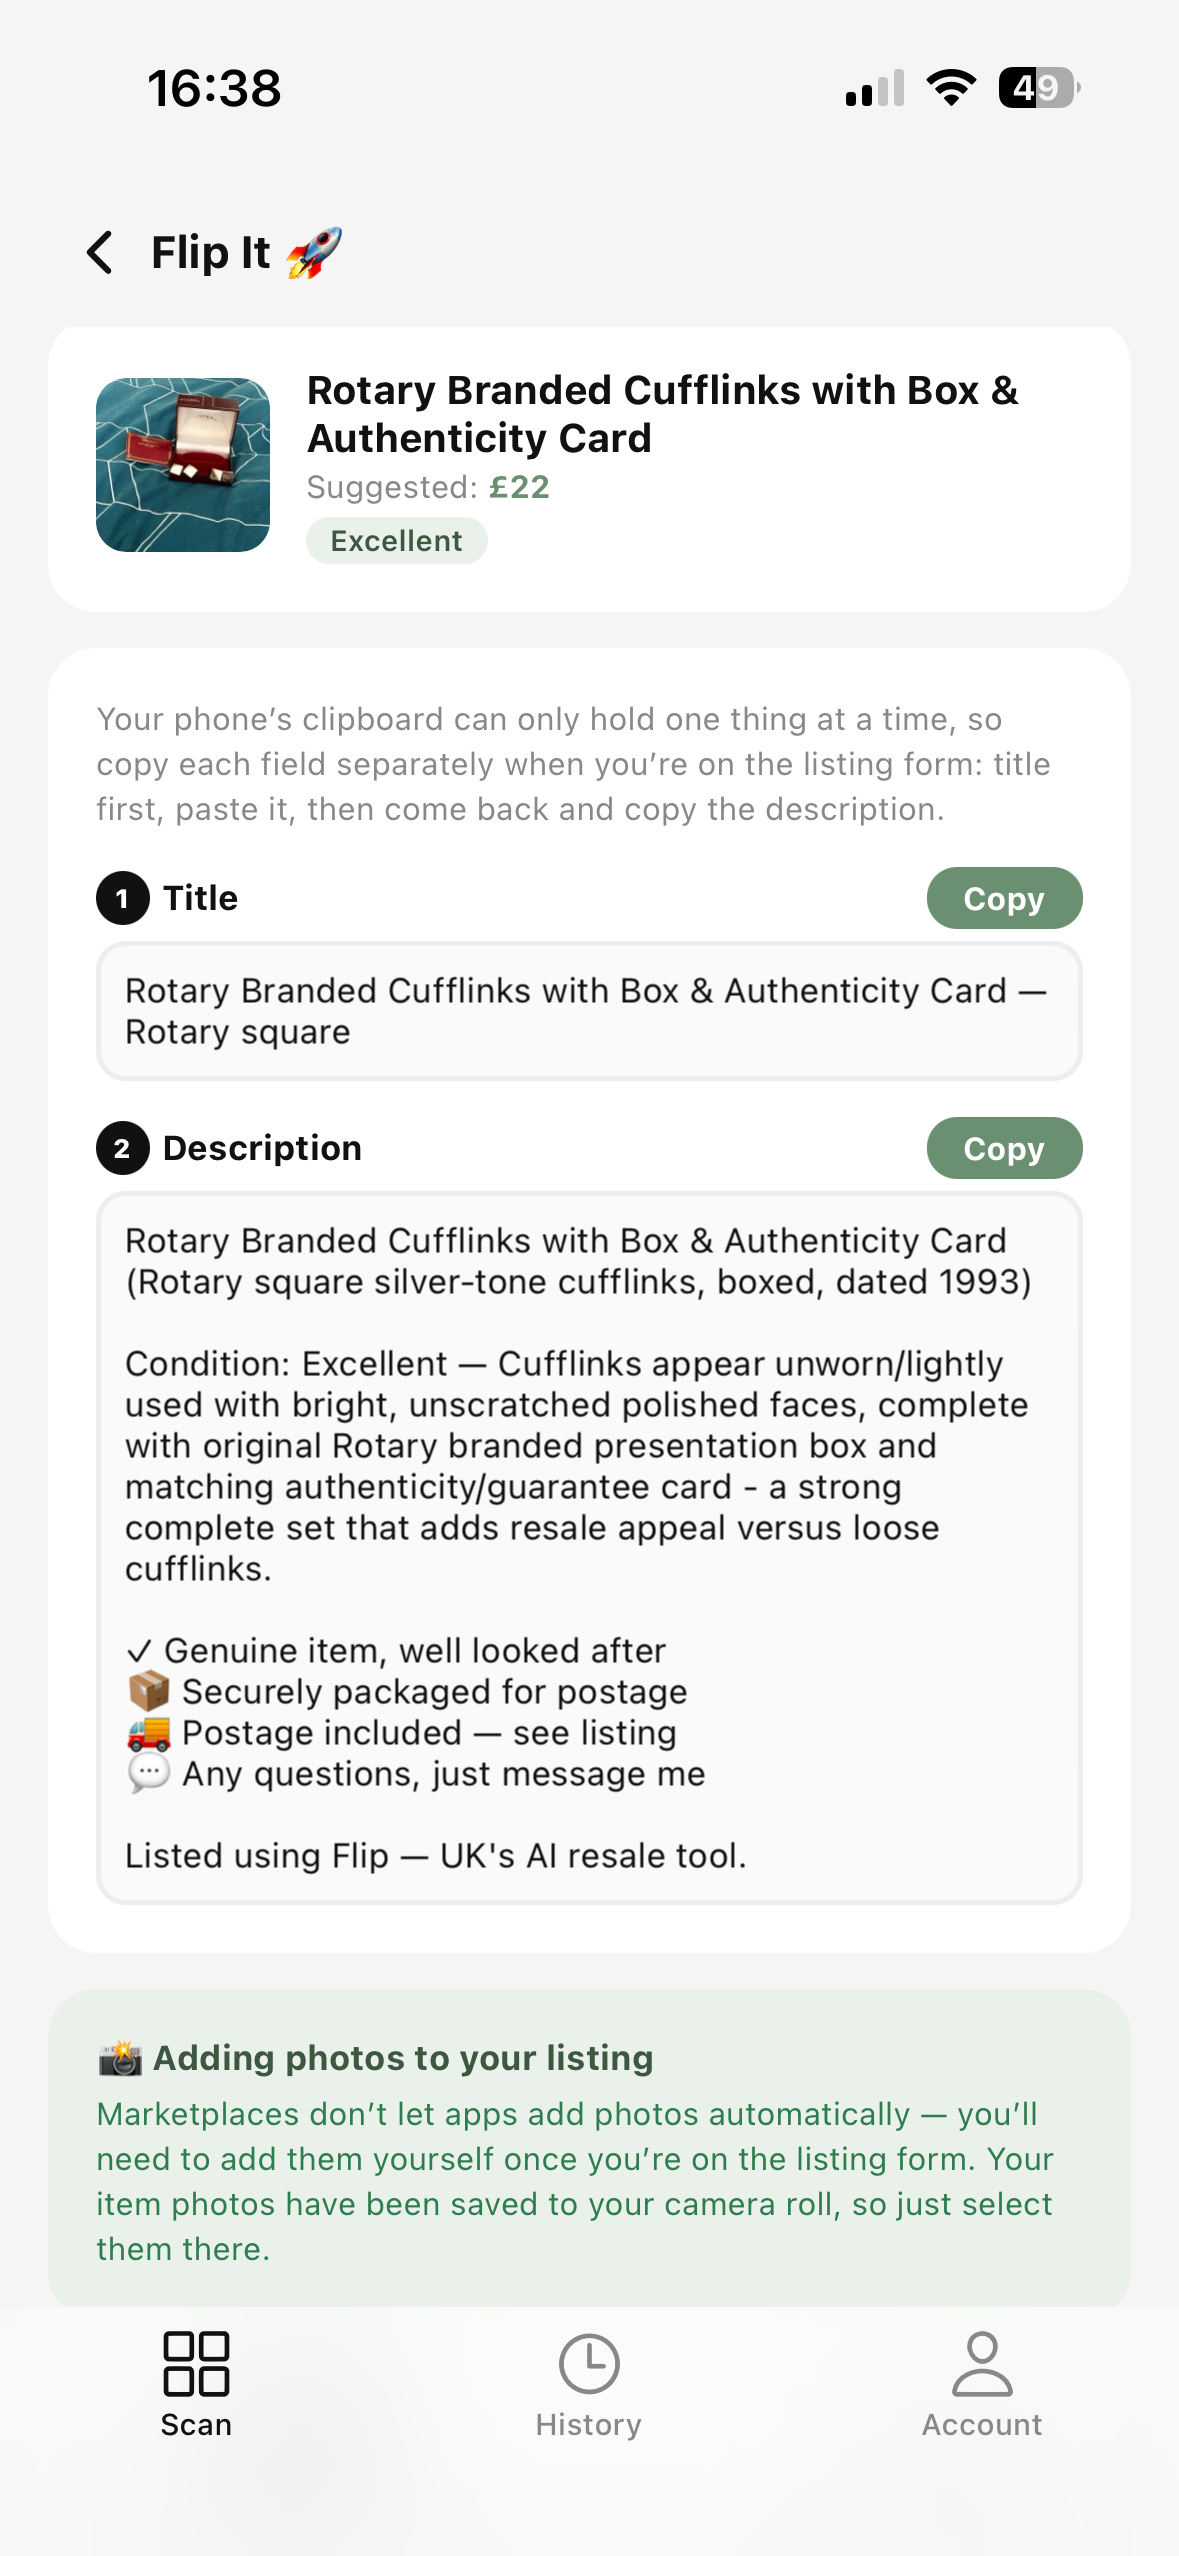The image size is (1179, 2556).
Task: Tap the step 1 number badge
Action: pyautogui.click(x=122, y=898)
